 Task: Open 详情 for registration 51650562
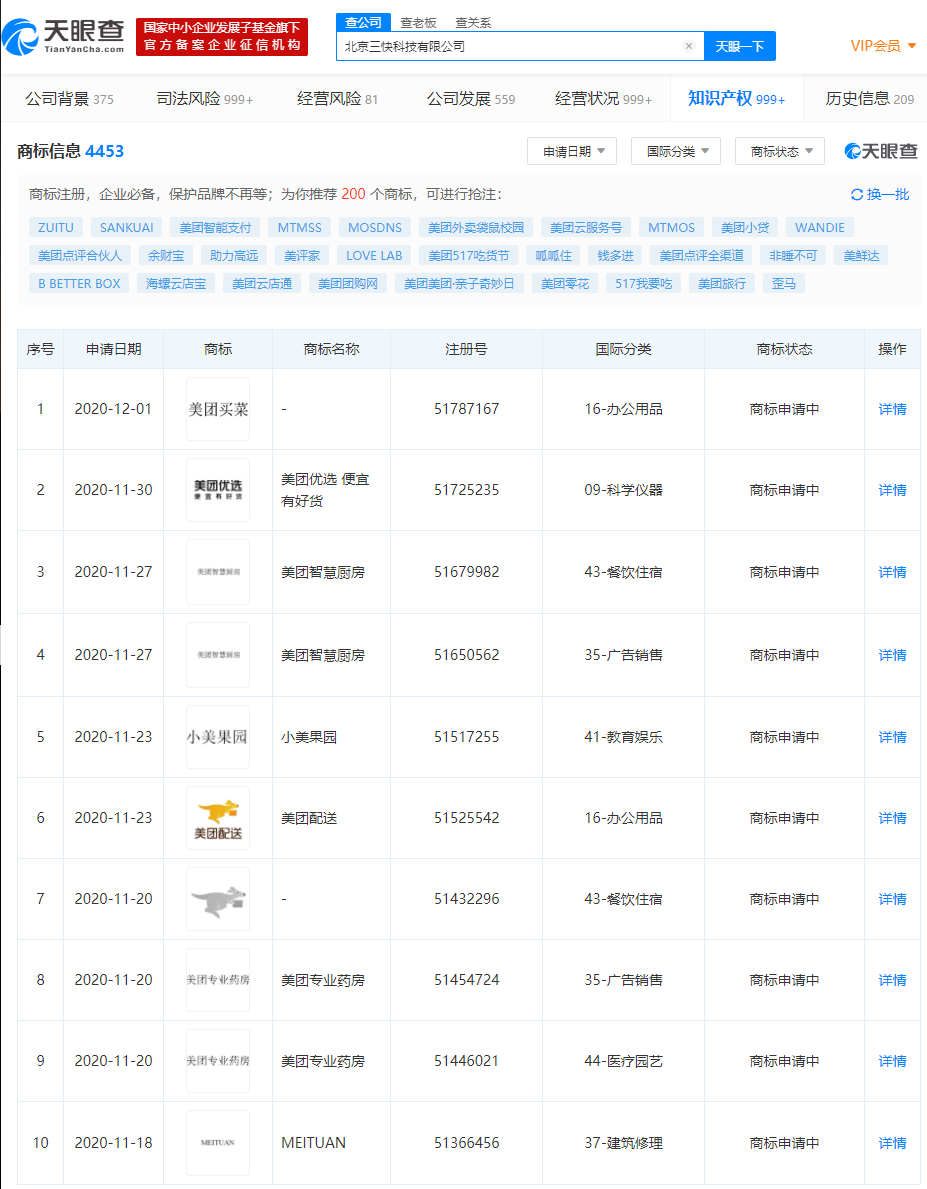point(892,655)
